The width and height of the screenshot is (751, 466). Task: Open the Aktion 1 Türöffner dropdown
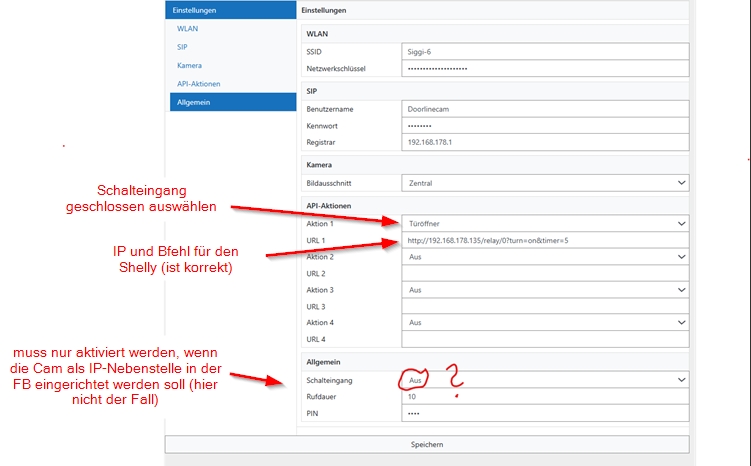coord(545,223)
